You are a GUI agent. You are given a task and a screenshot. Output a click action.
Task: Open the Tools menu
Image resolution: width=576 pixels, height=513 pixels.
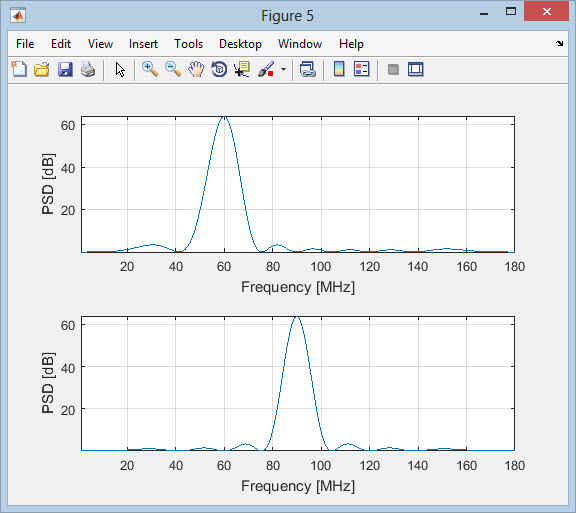pyautogui.click(x=188, y=44)
